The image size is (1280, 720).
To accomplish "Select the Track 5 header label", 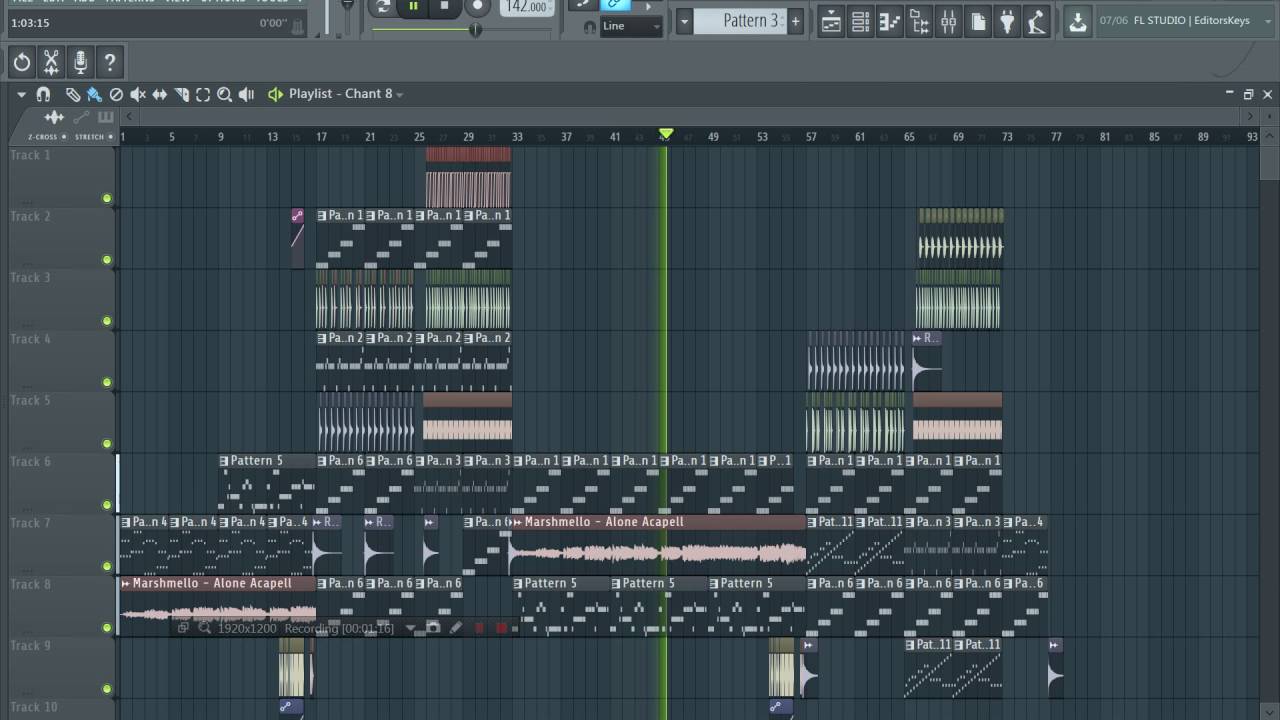I will [x=30, y=400].
